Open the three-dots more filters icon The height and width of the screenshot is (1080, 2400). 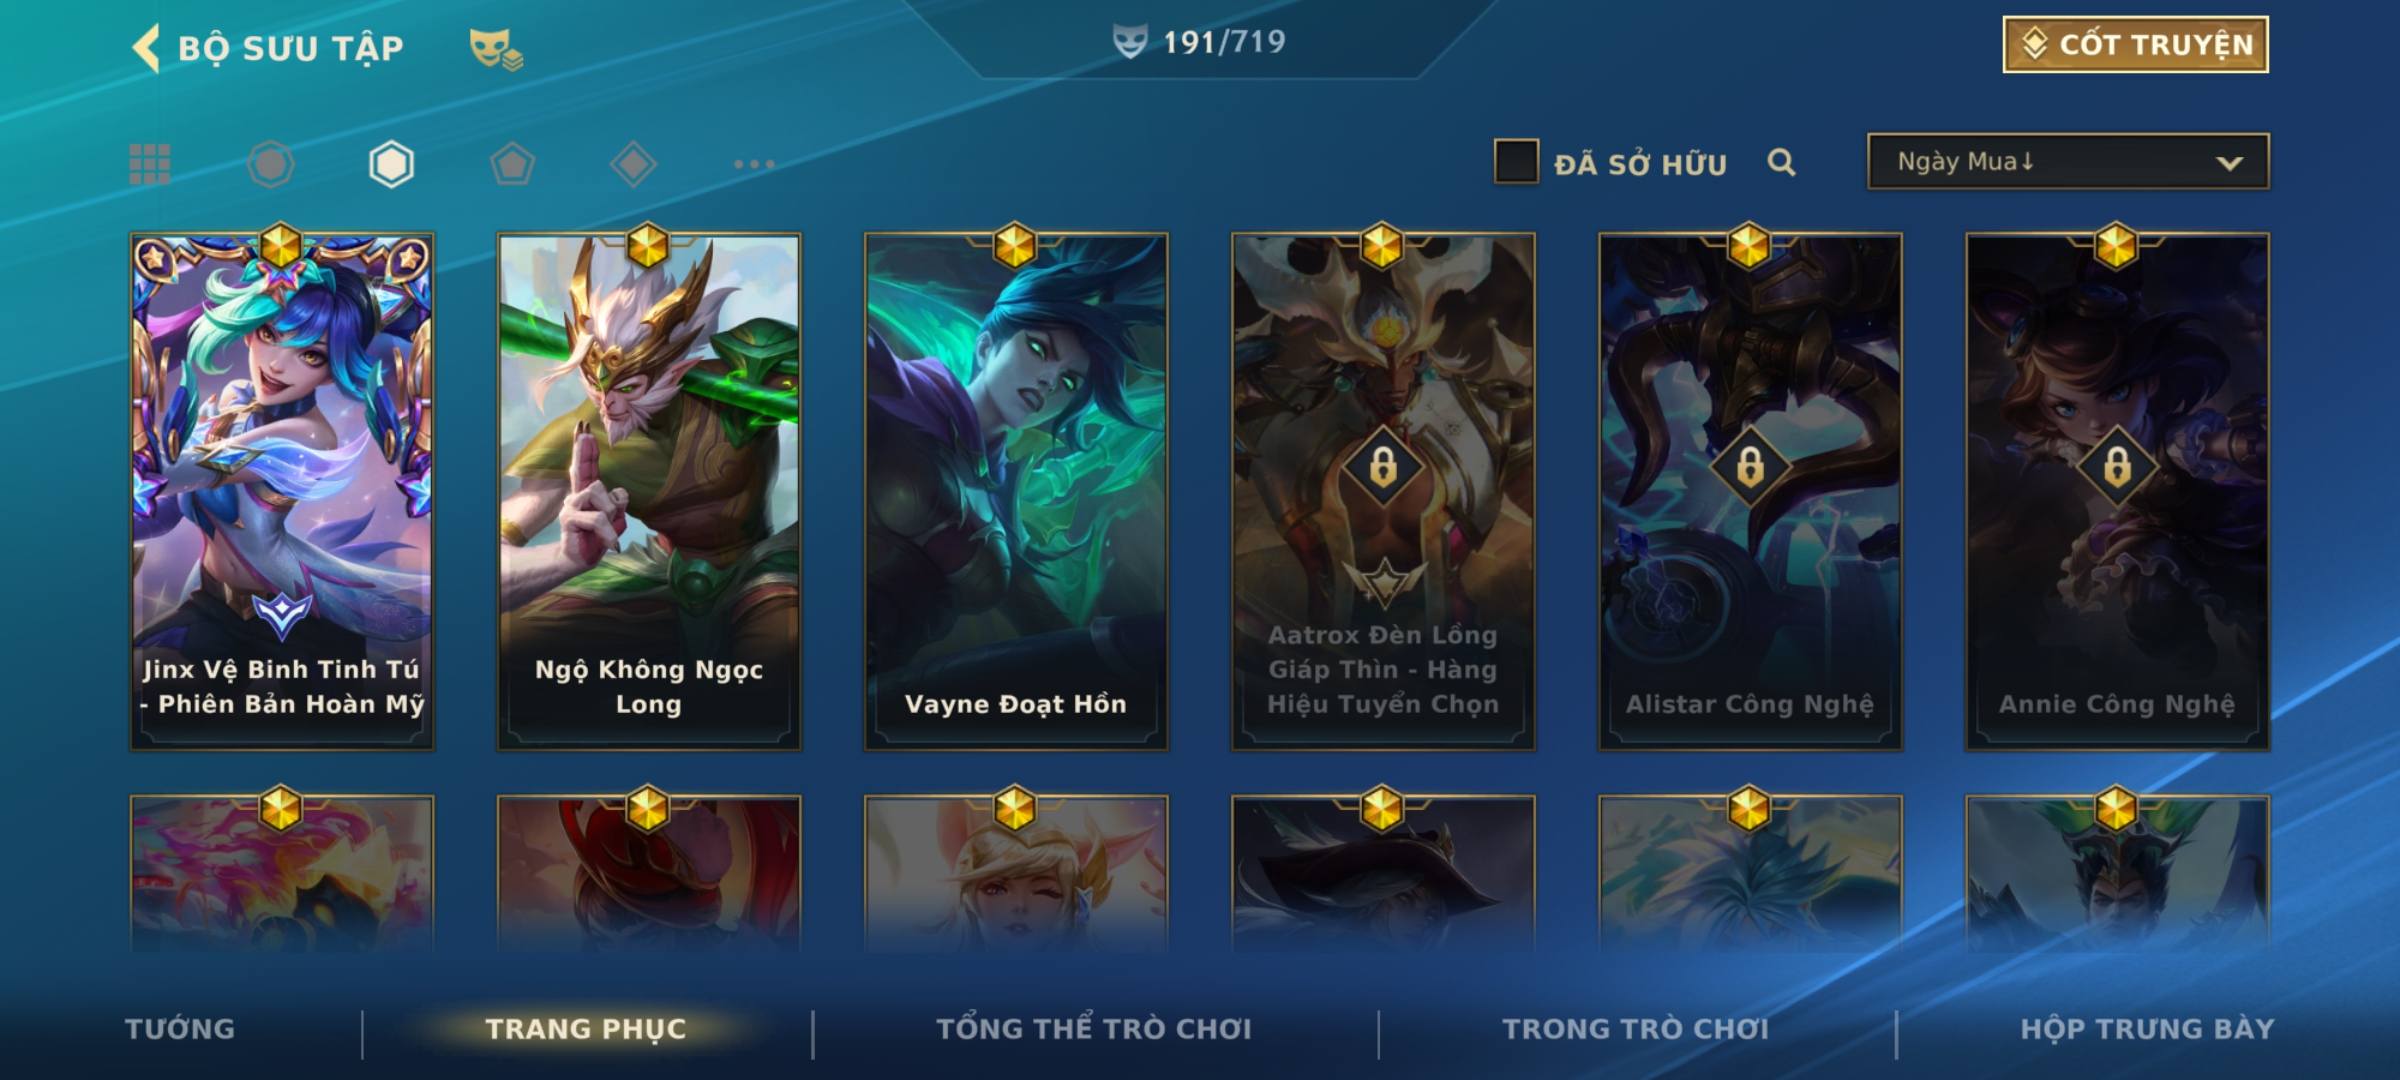754,164
